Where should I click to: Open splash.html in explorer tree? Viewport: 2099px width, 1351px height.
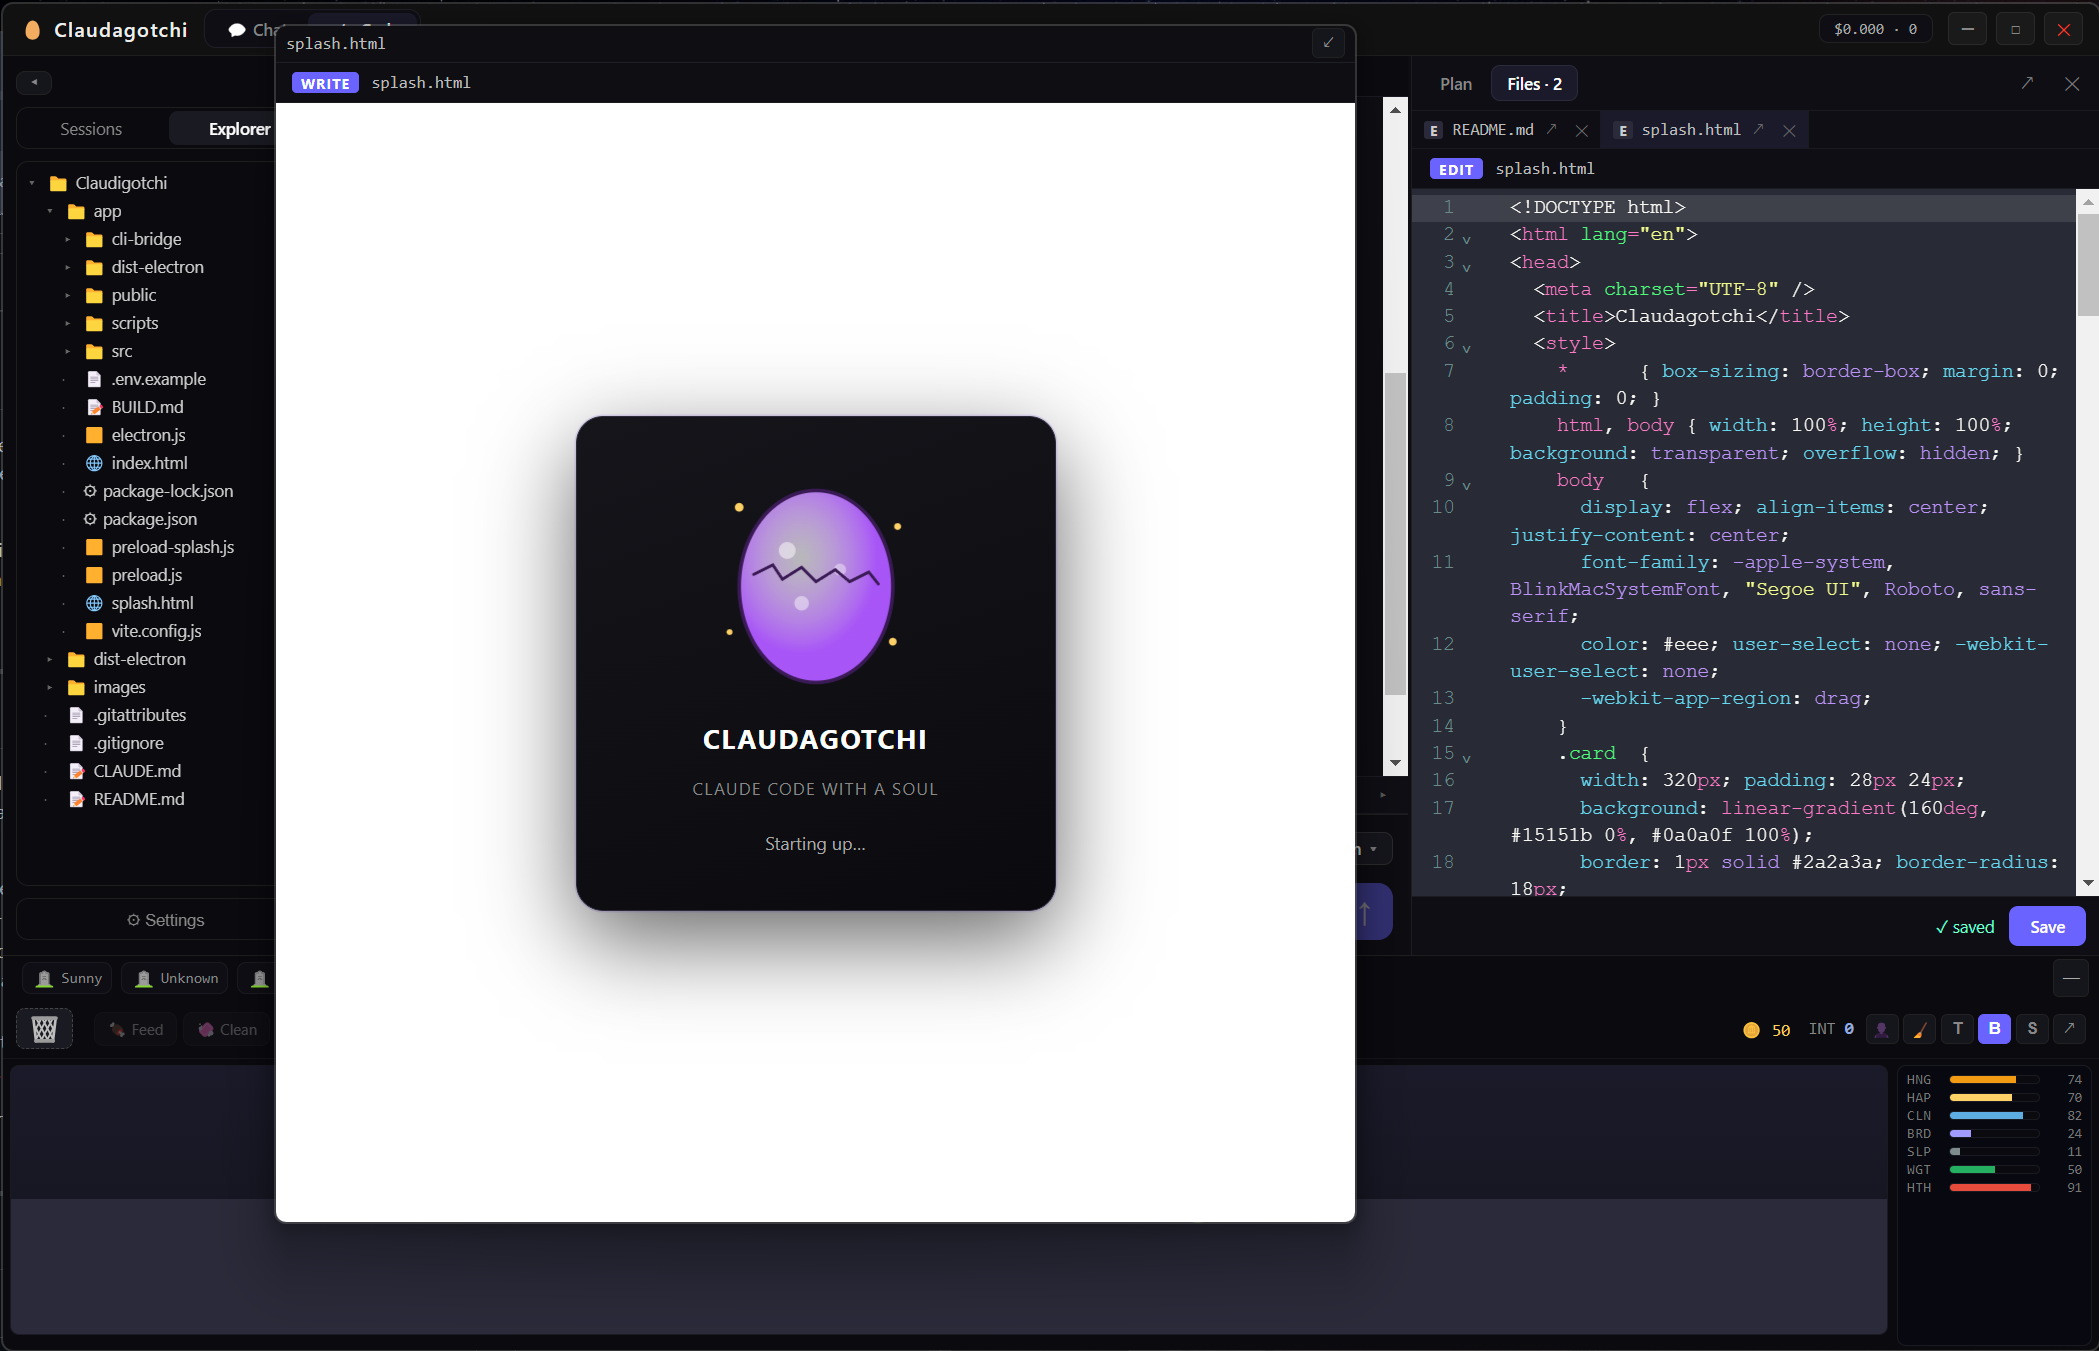pyautogui.click(x=152, y=603)
